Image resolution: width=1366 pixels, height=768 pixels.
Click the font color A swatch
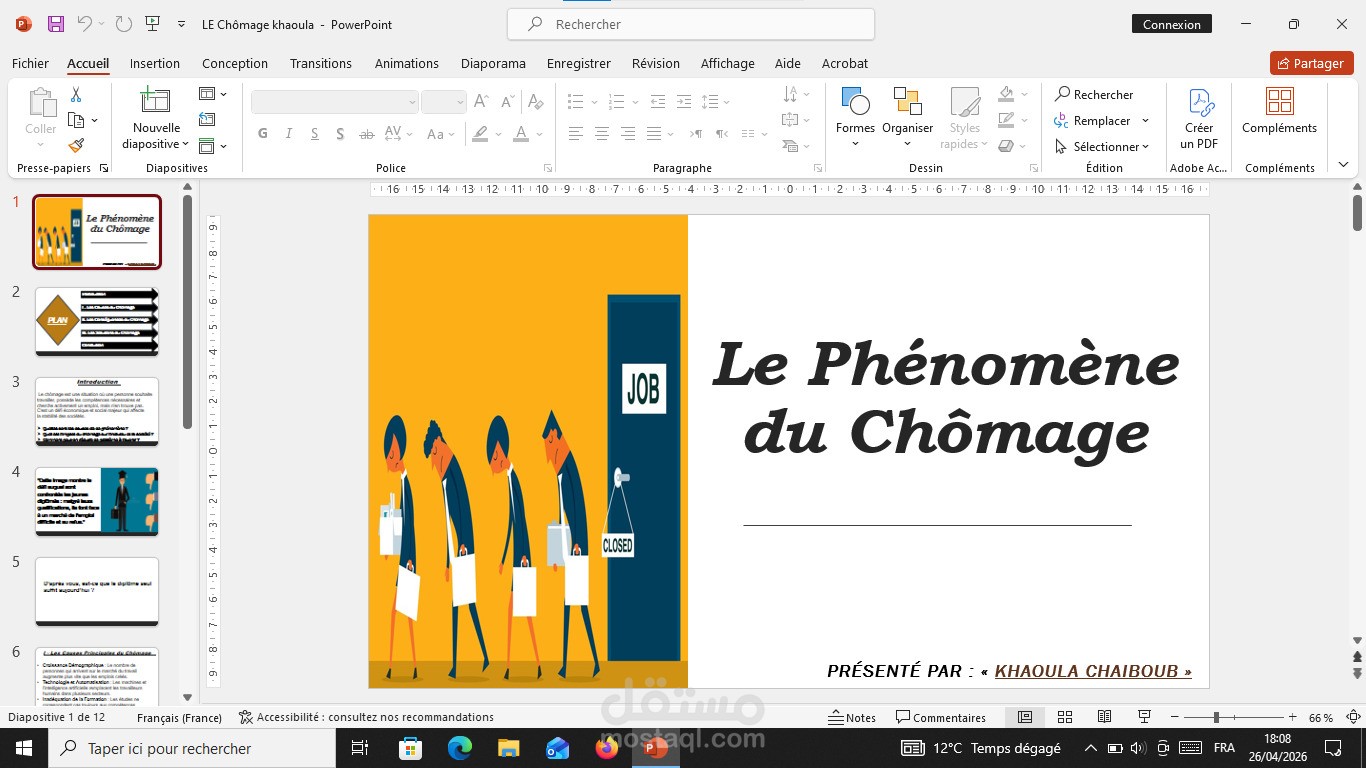pyautogui.click(x=520, y=133)
